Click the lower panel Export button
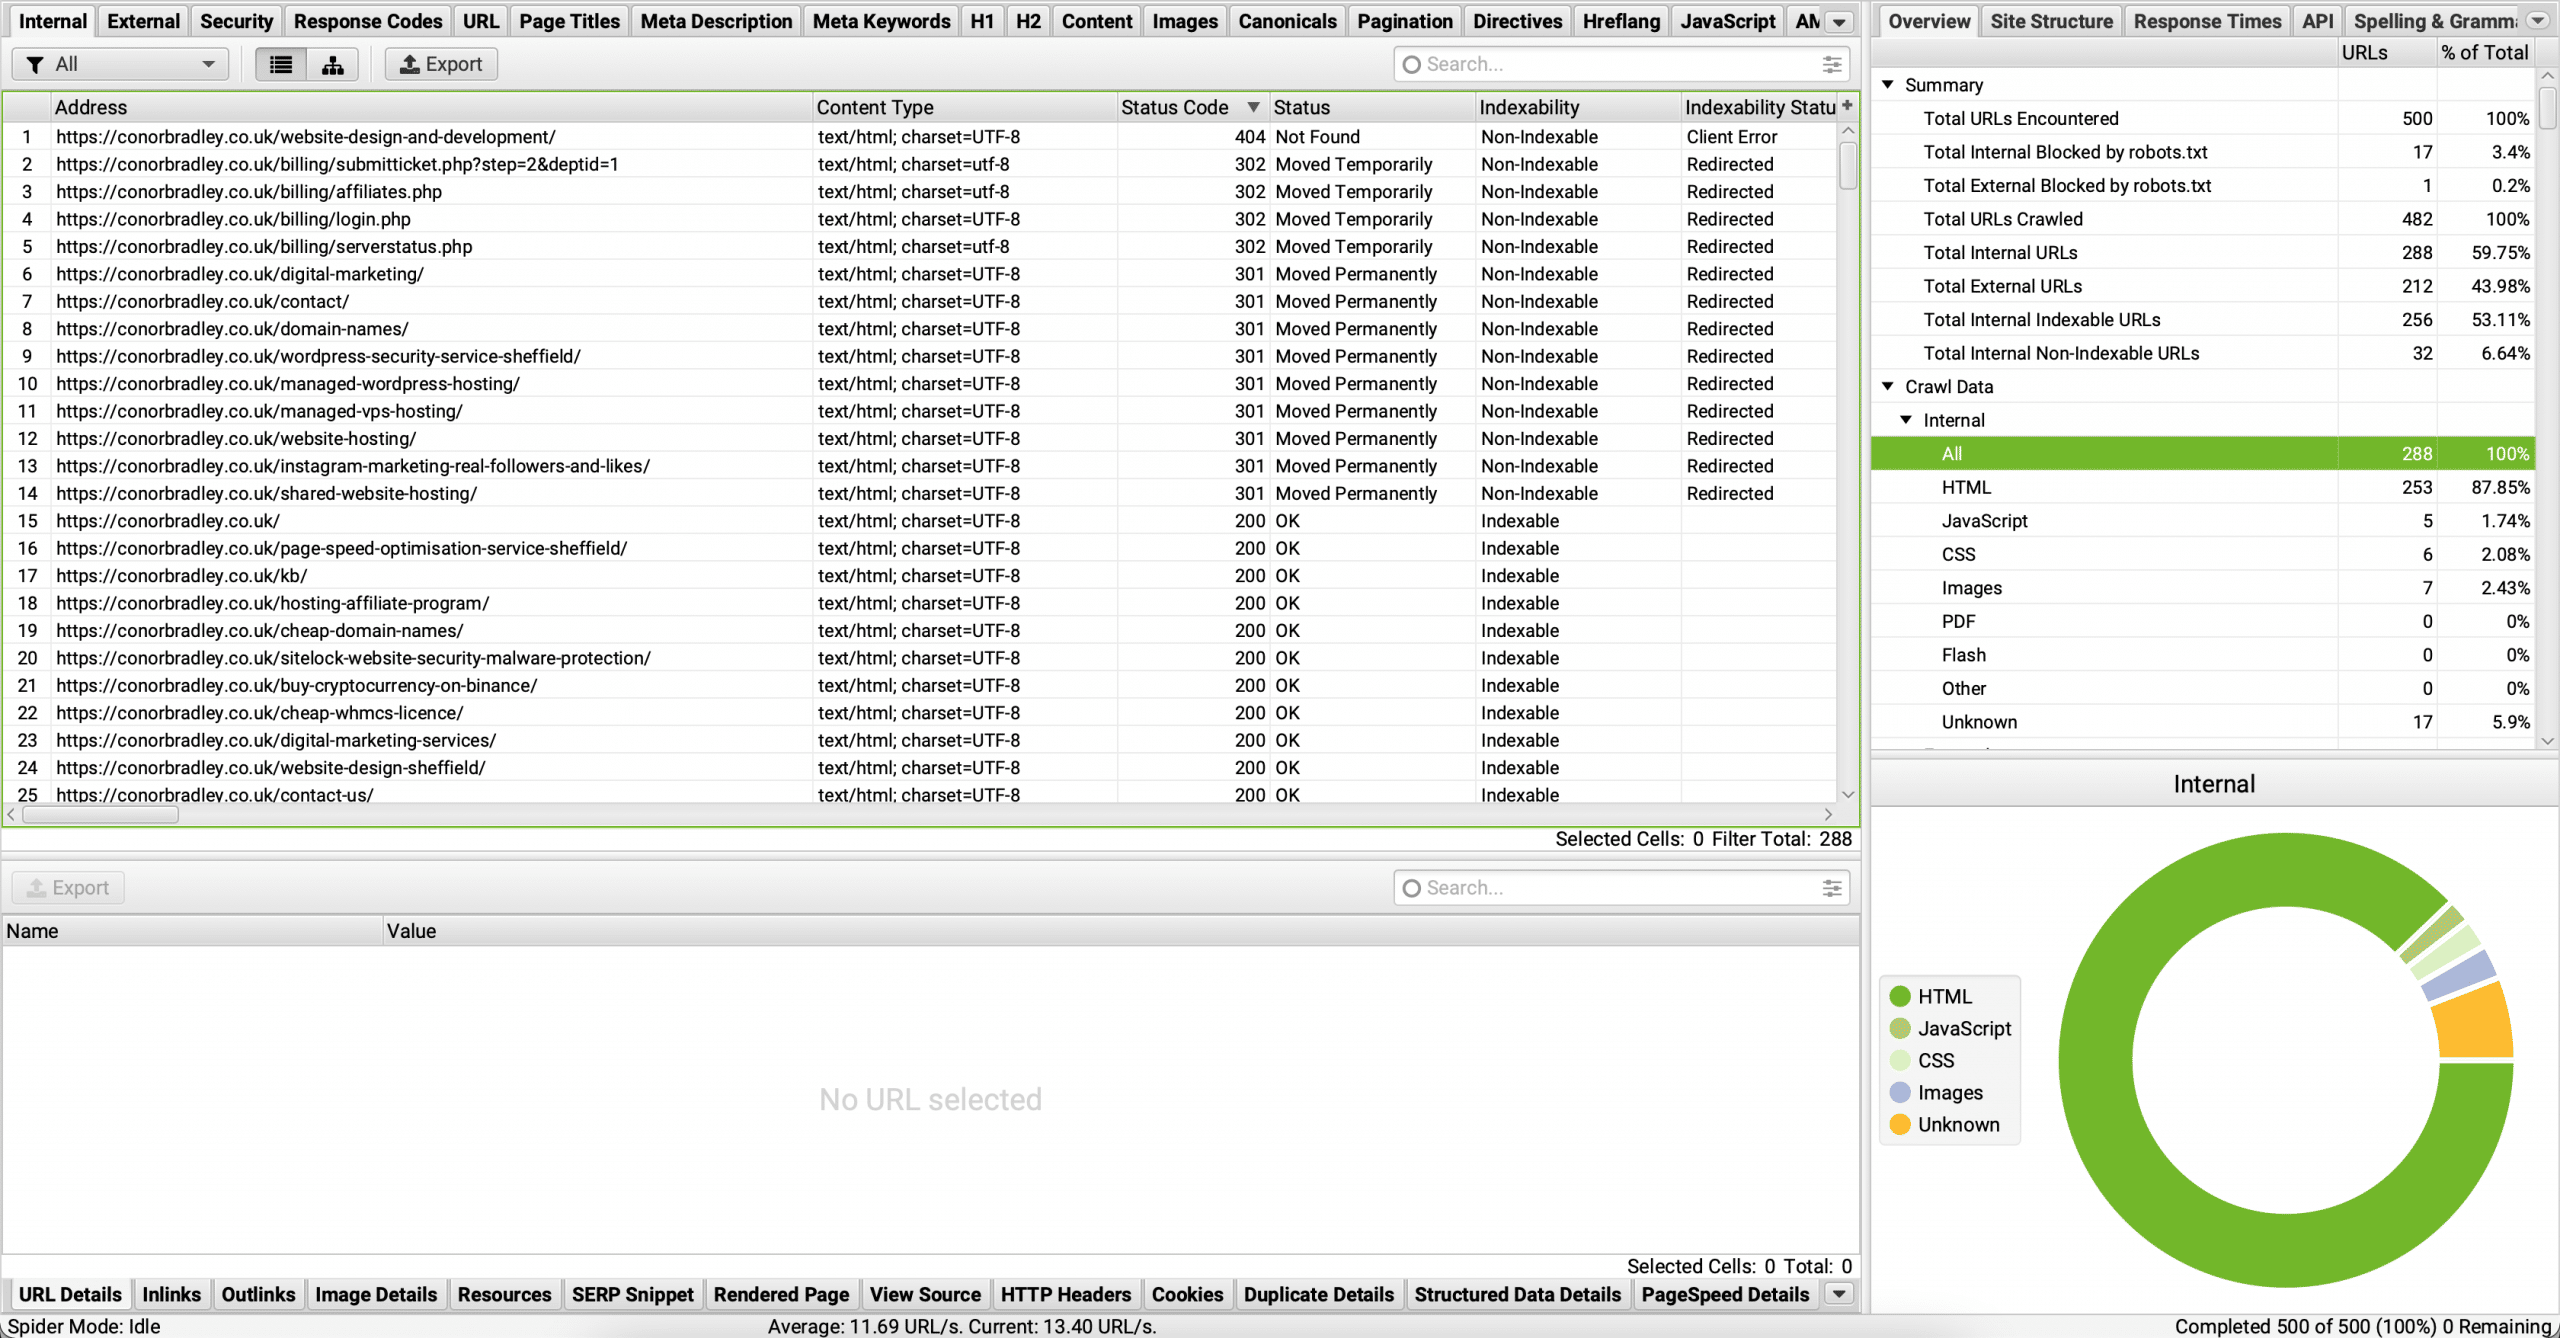The width and height of the screenshot is (2560, 1338). [68, 888]
